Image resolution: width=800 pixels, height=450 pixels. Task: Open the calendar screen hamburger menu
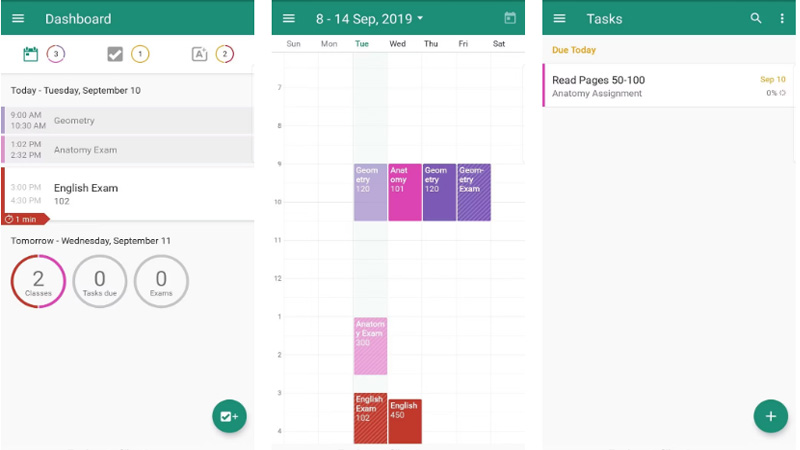click(x=289, y=19)
